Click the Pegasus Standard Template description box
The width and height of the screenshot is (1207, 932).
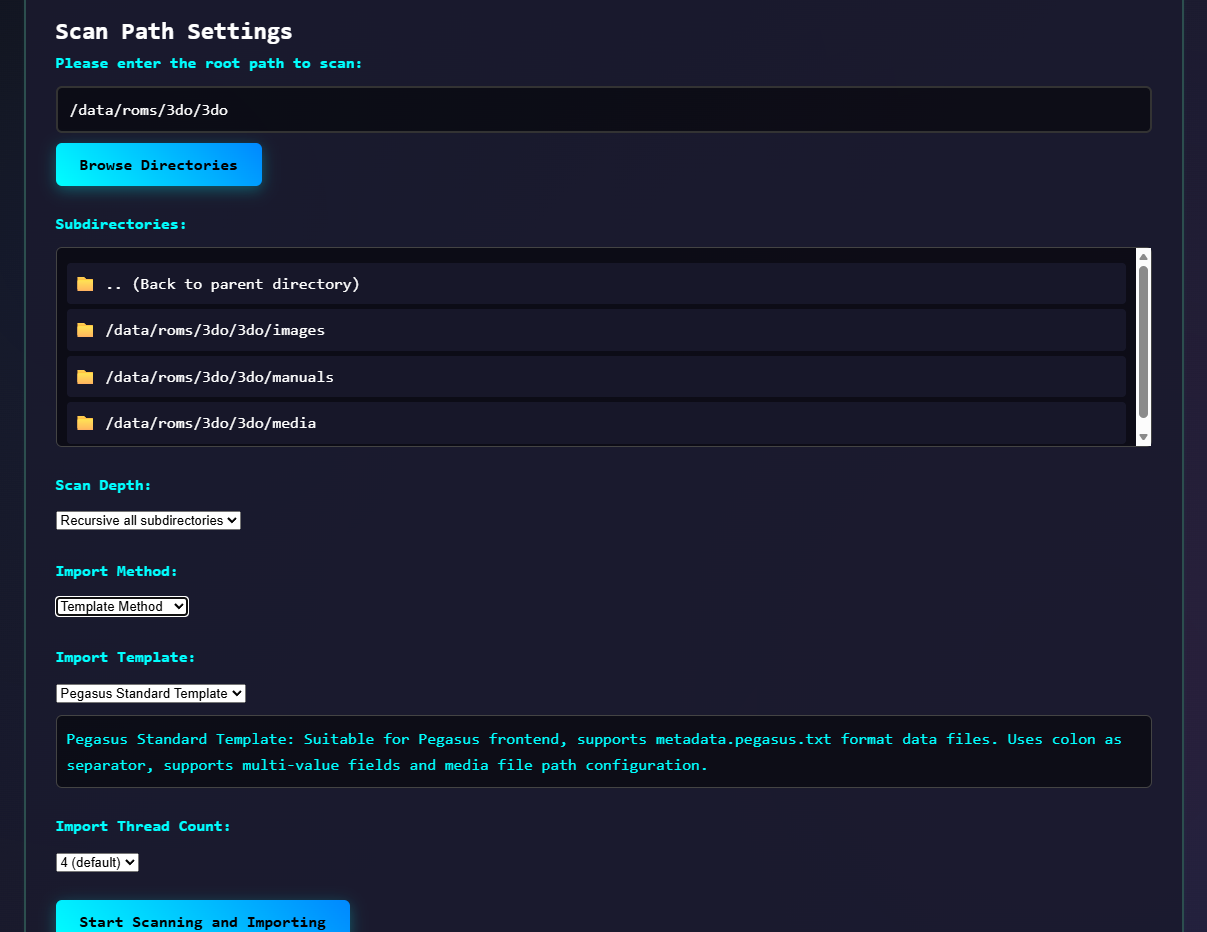coord(603,751)
